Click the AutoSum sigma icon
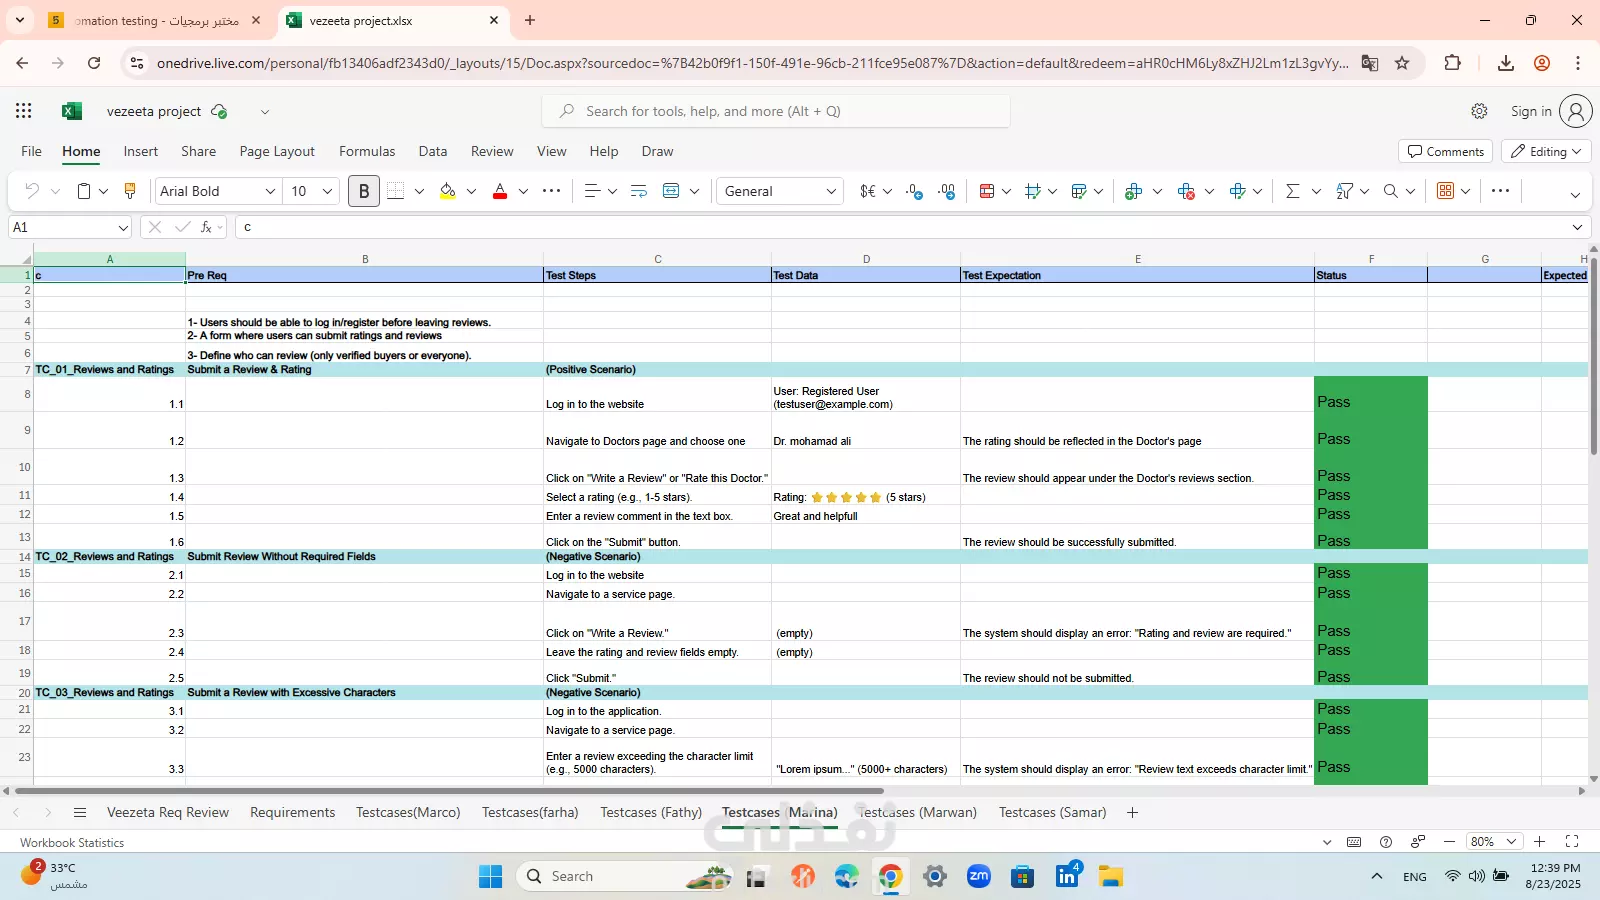The height and width of the screenshot is (900, 1600). pyautogui.click(x=1292, y=191)
